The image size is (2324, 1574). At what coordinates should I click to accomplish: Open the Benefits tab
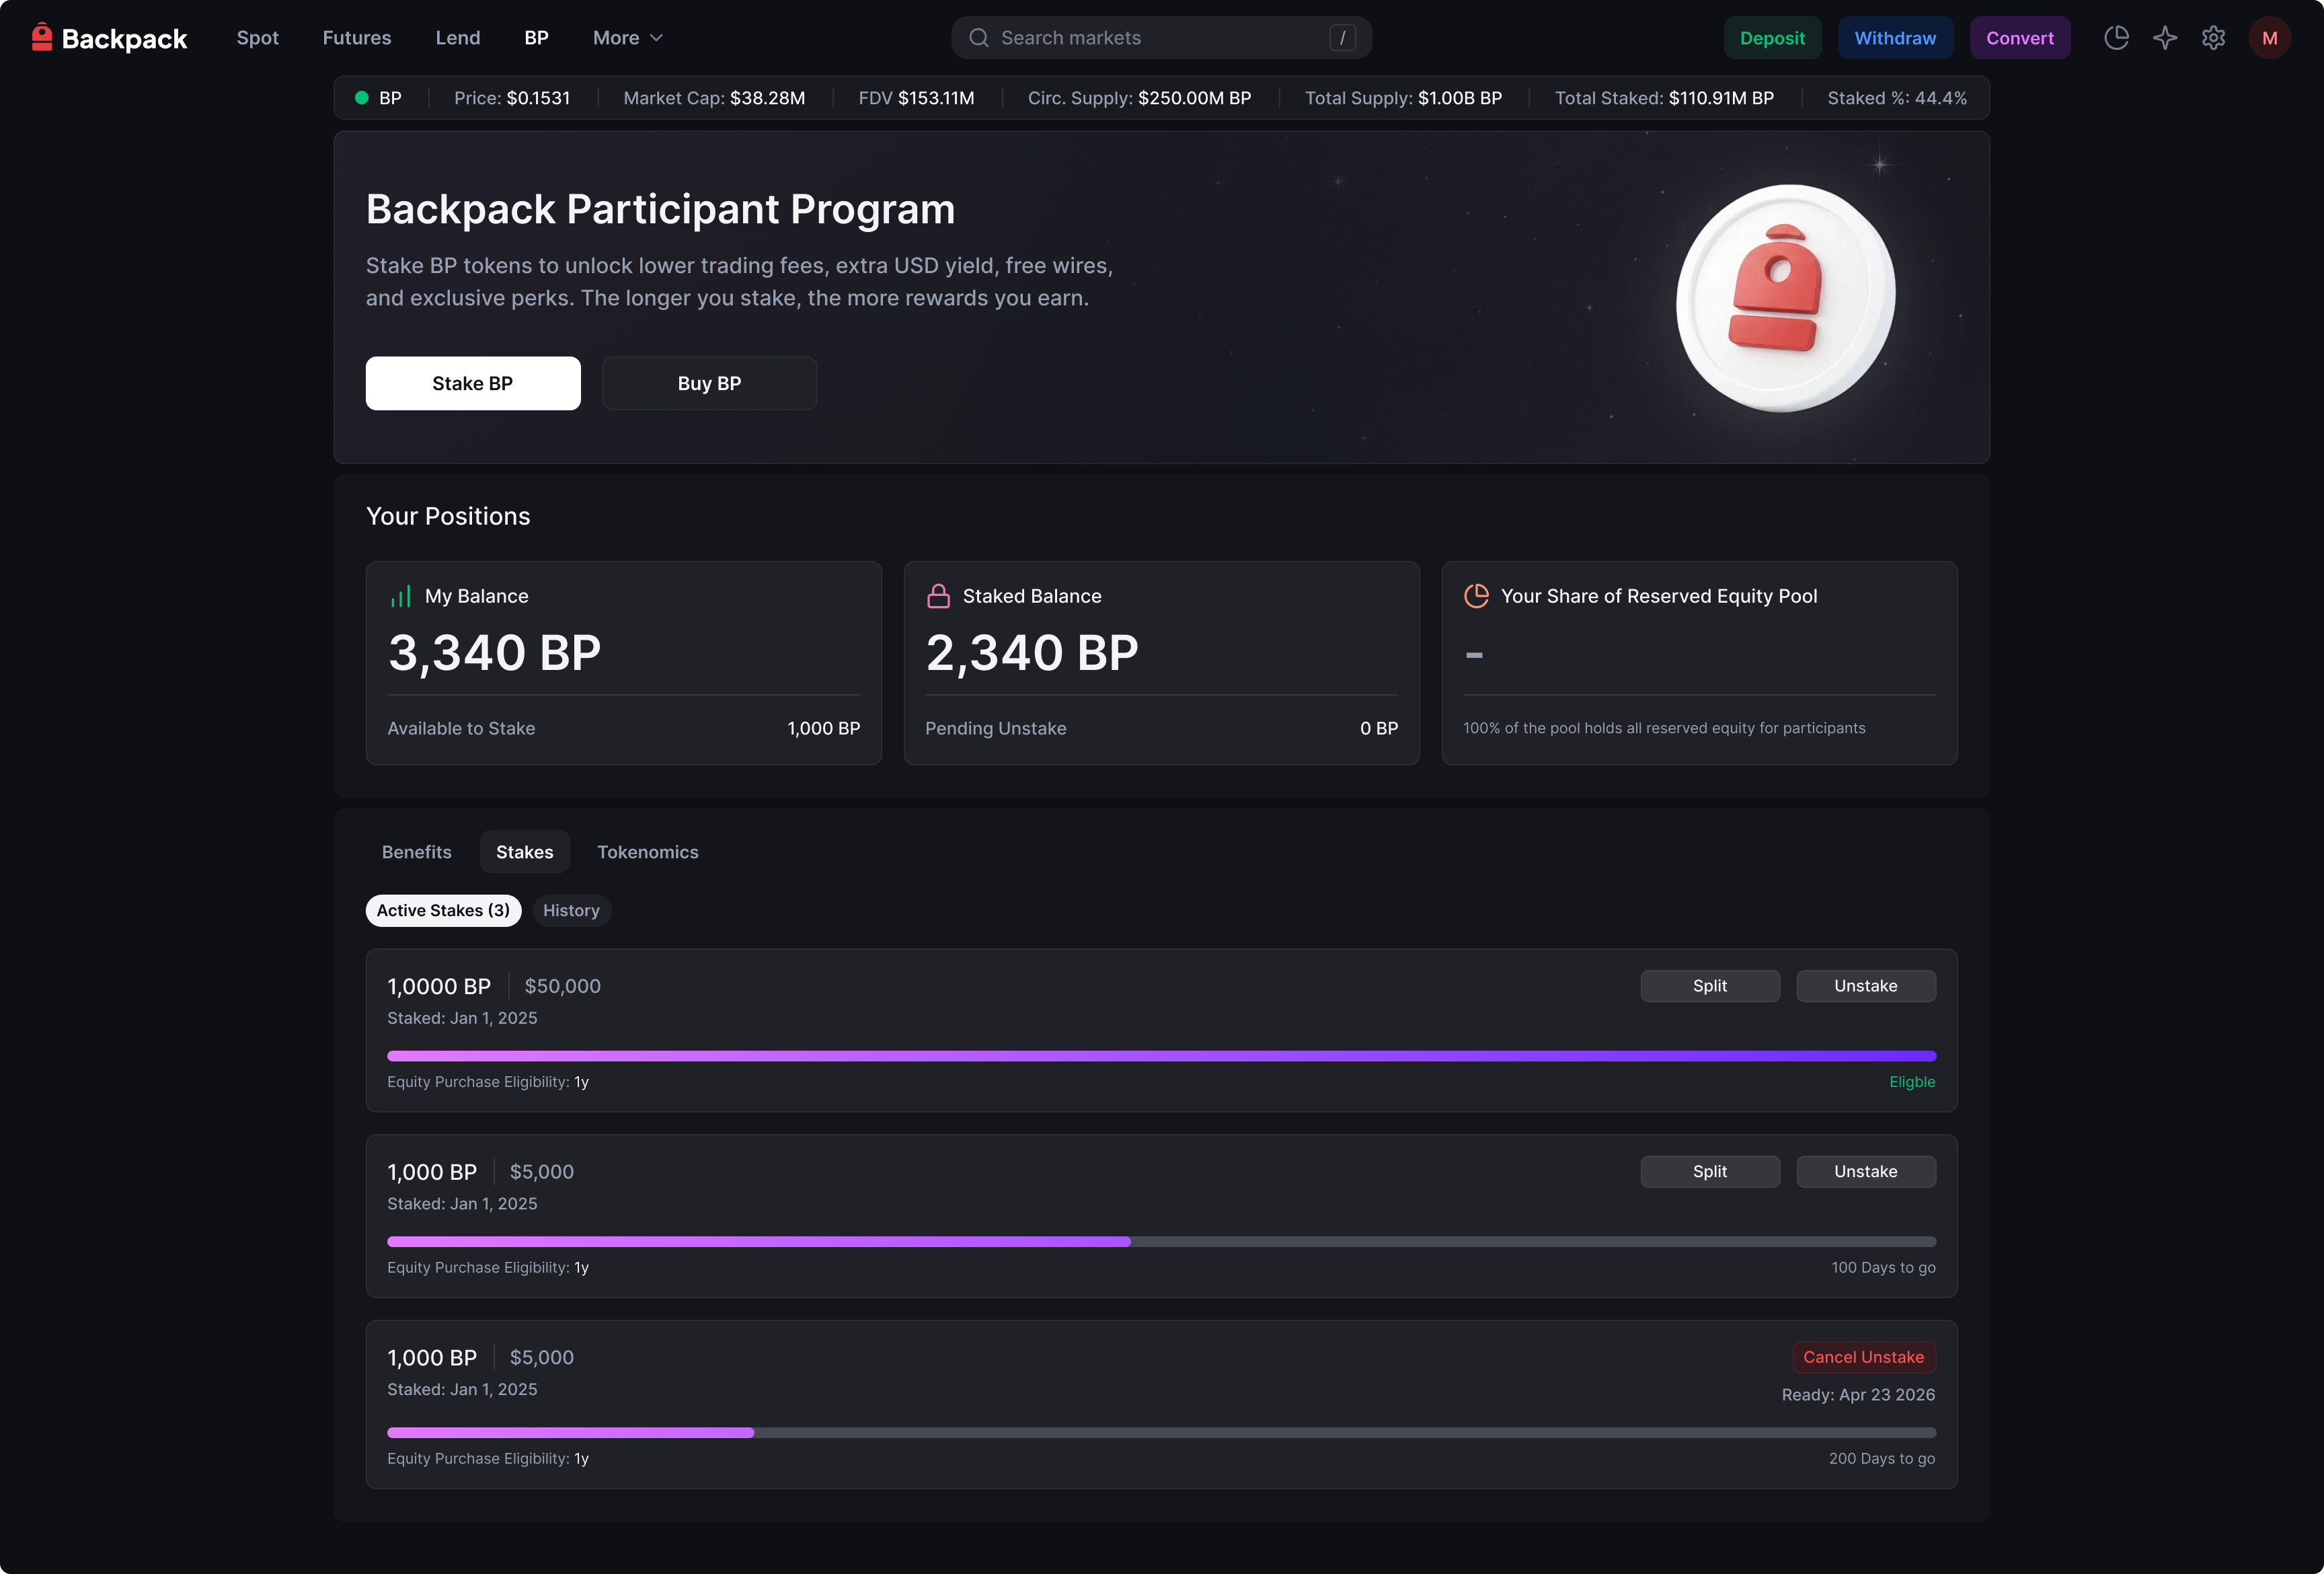coord(417,852)
